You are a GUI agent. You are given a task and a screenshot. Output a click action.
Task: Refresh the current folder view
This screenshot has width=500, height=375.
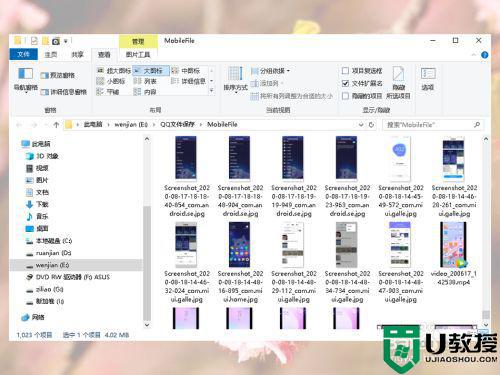pyautogui.click(x=371, y=125)
